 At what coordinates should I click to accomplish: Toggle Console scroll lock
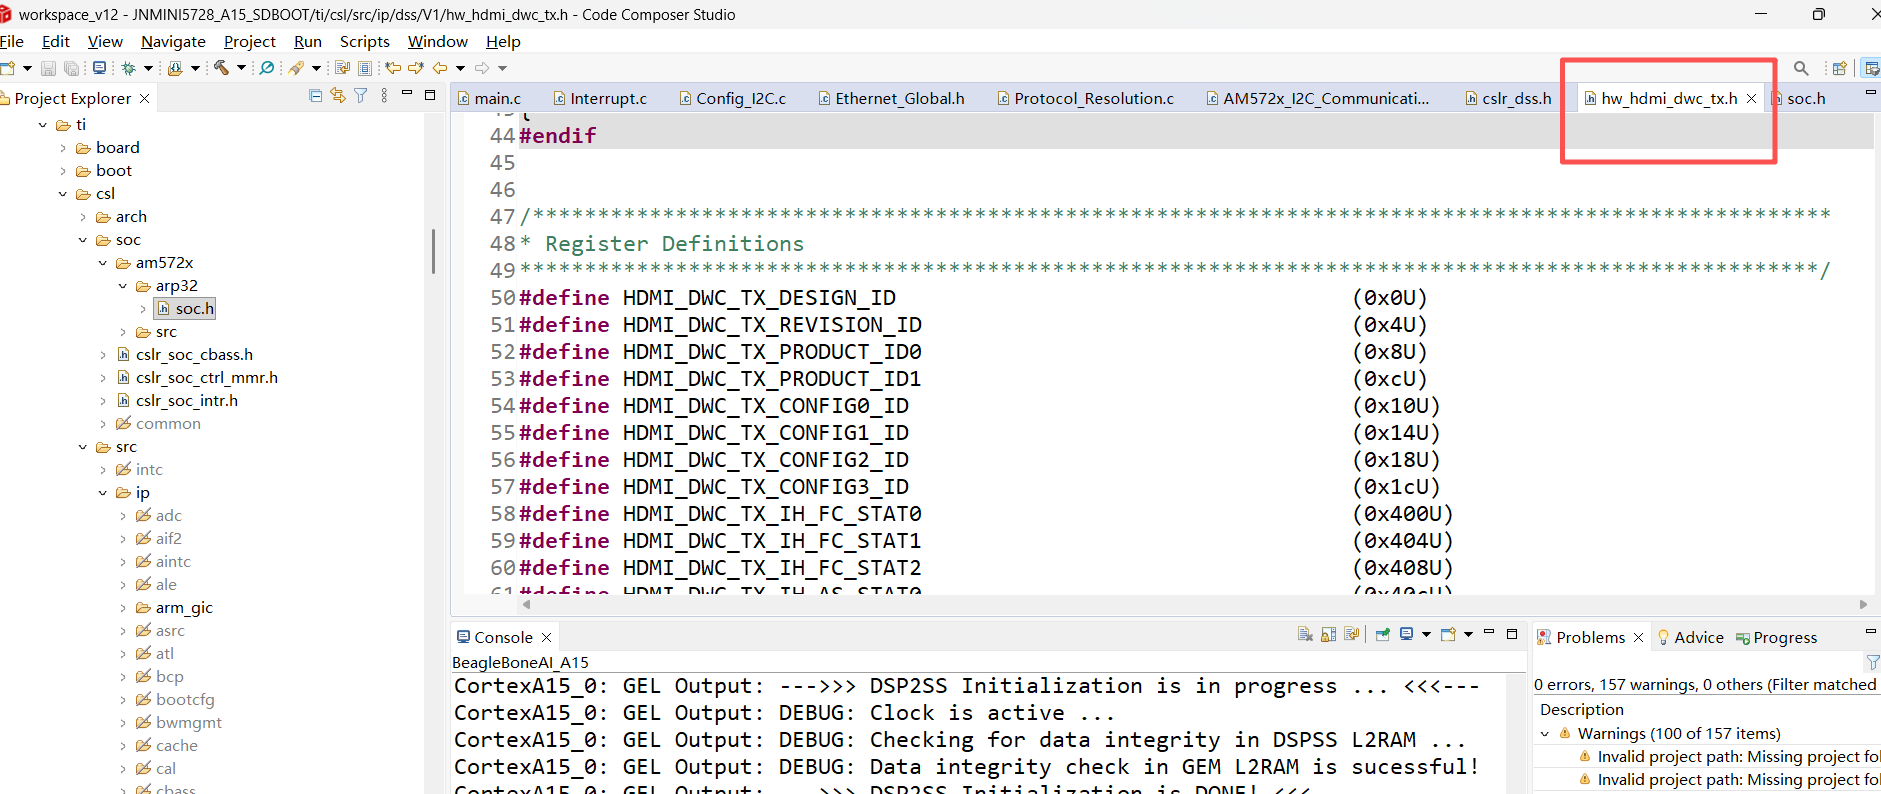click(x=1328, y=635)
